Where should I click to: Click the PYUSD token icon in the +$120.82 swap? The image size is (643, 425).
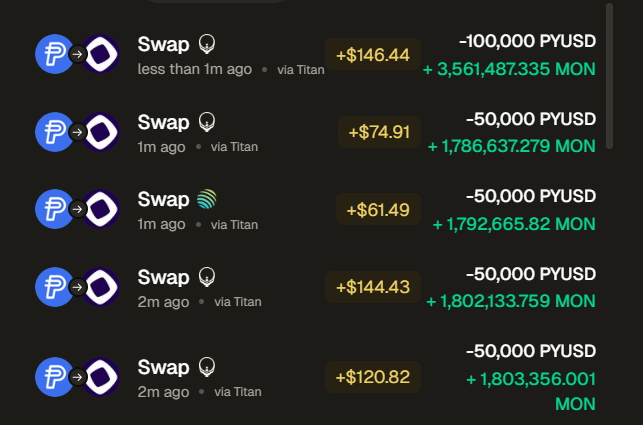click(x=54, y=376)
